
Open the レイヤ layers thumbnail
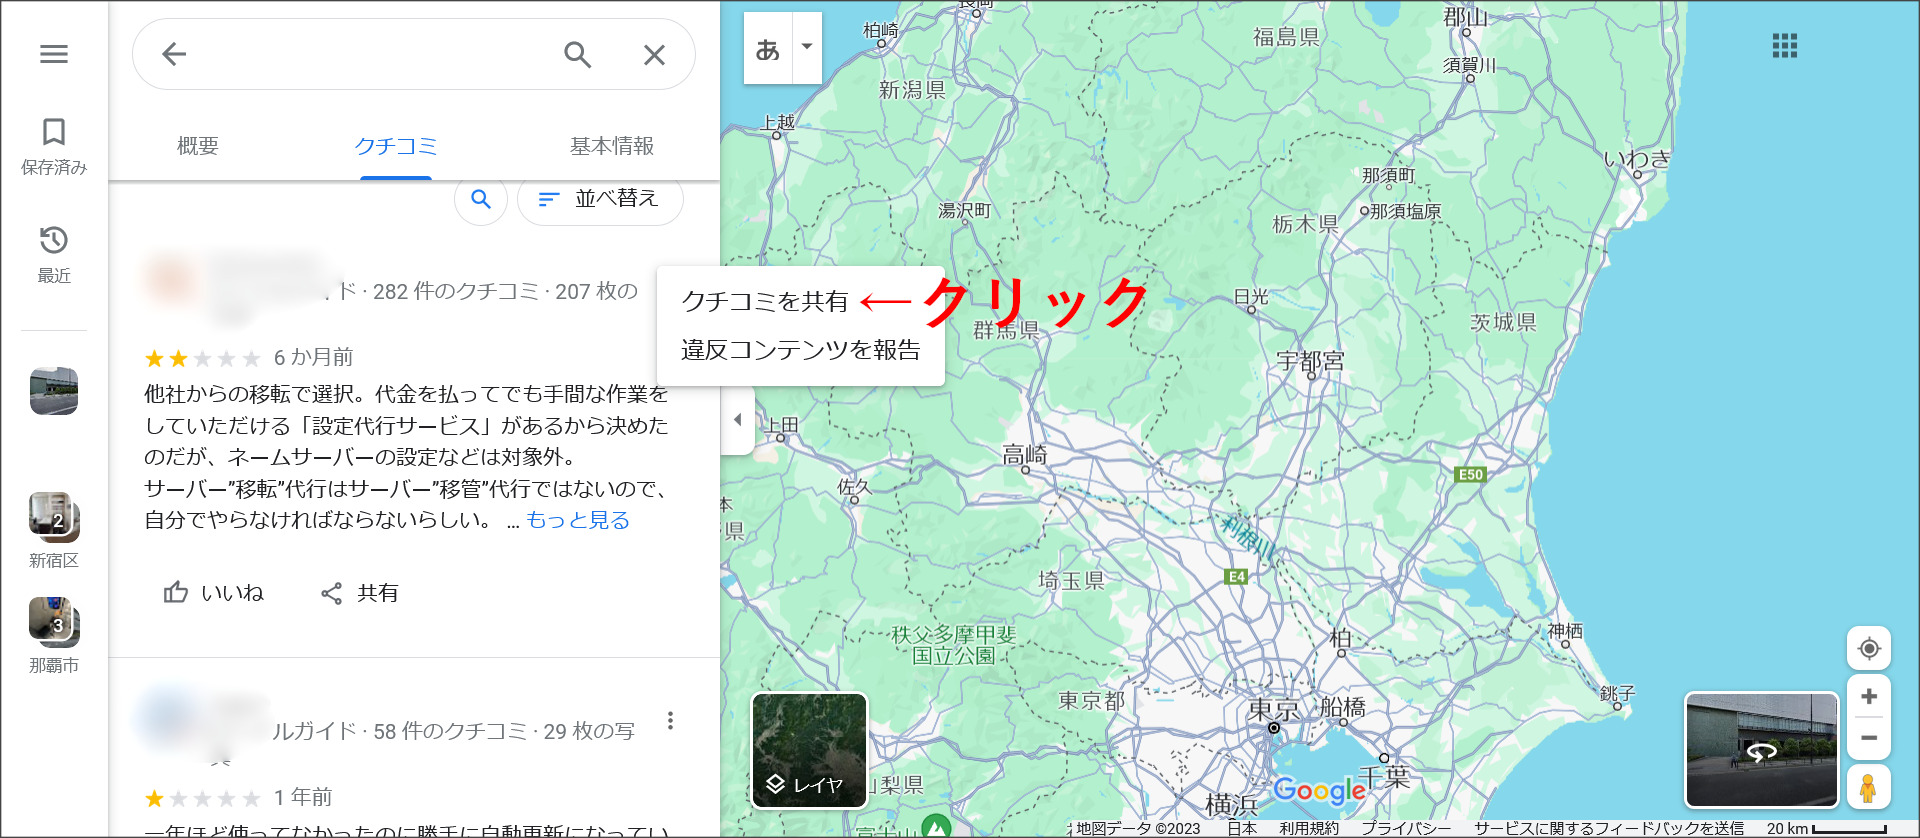809,750
